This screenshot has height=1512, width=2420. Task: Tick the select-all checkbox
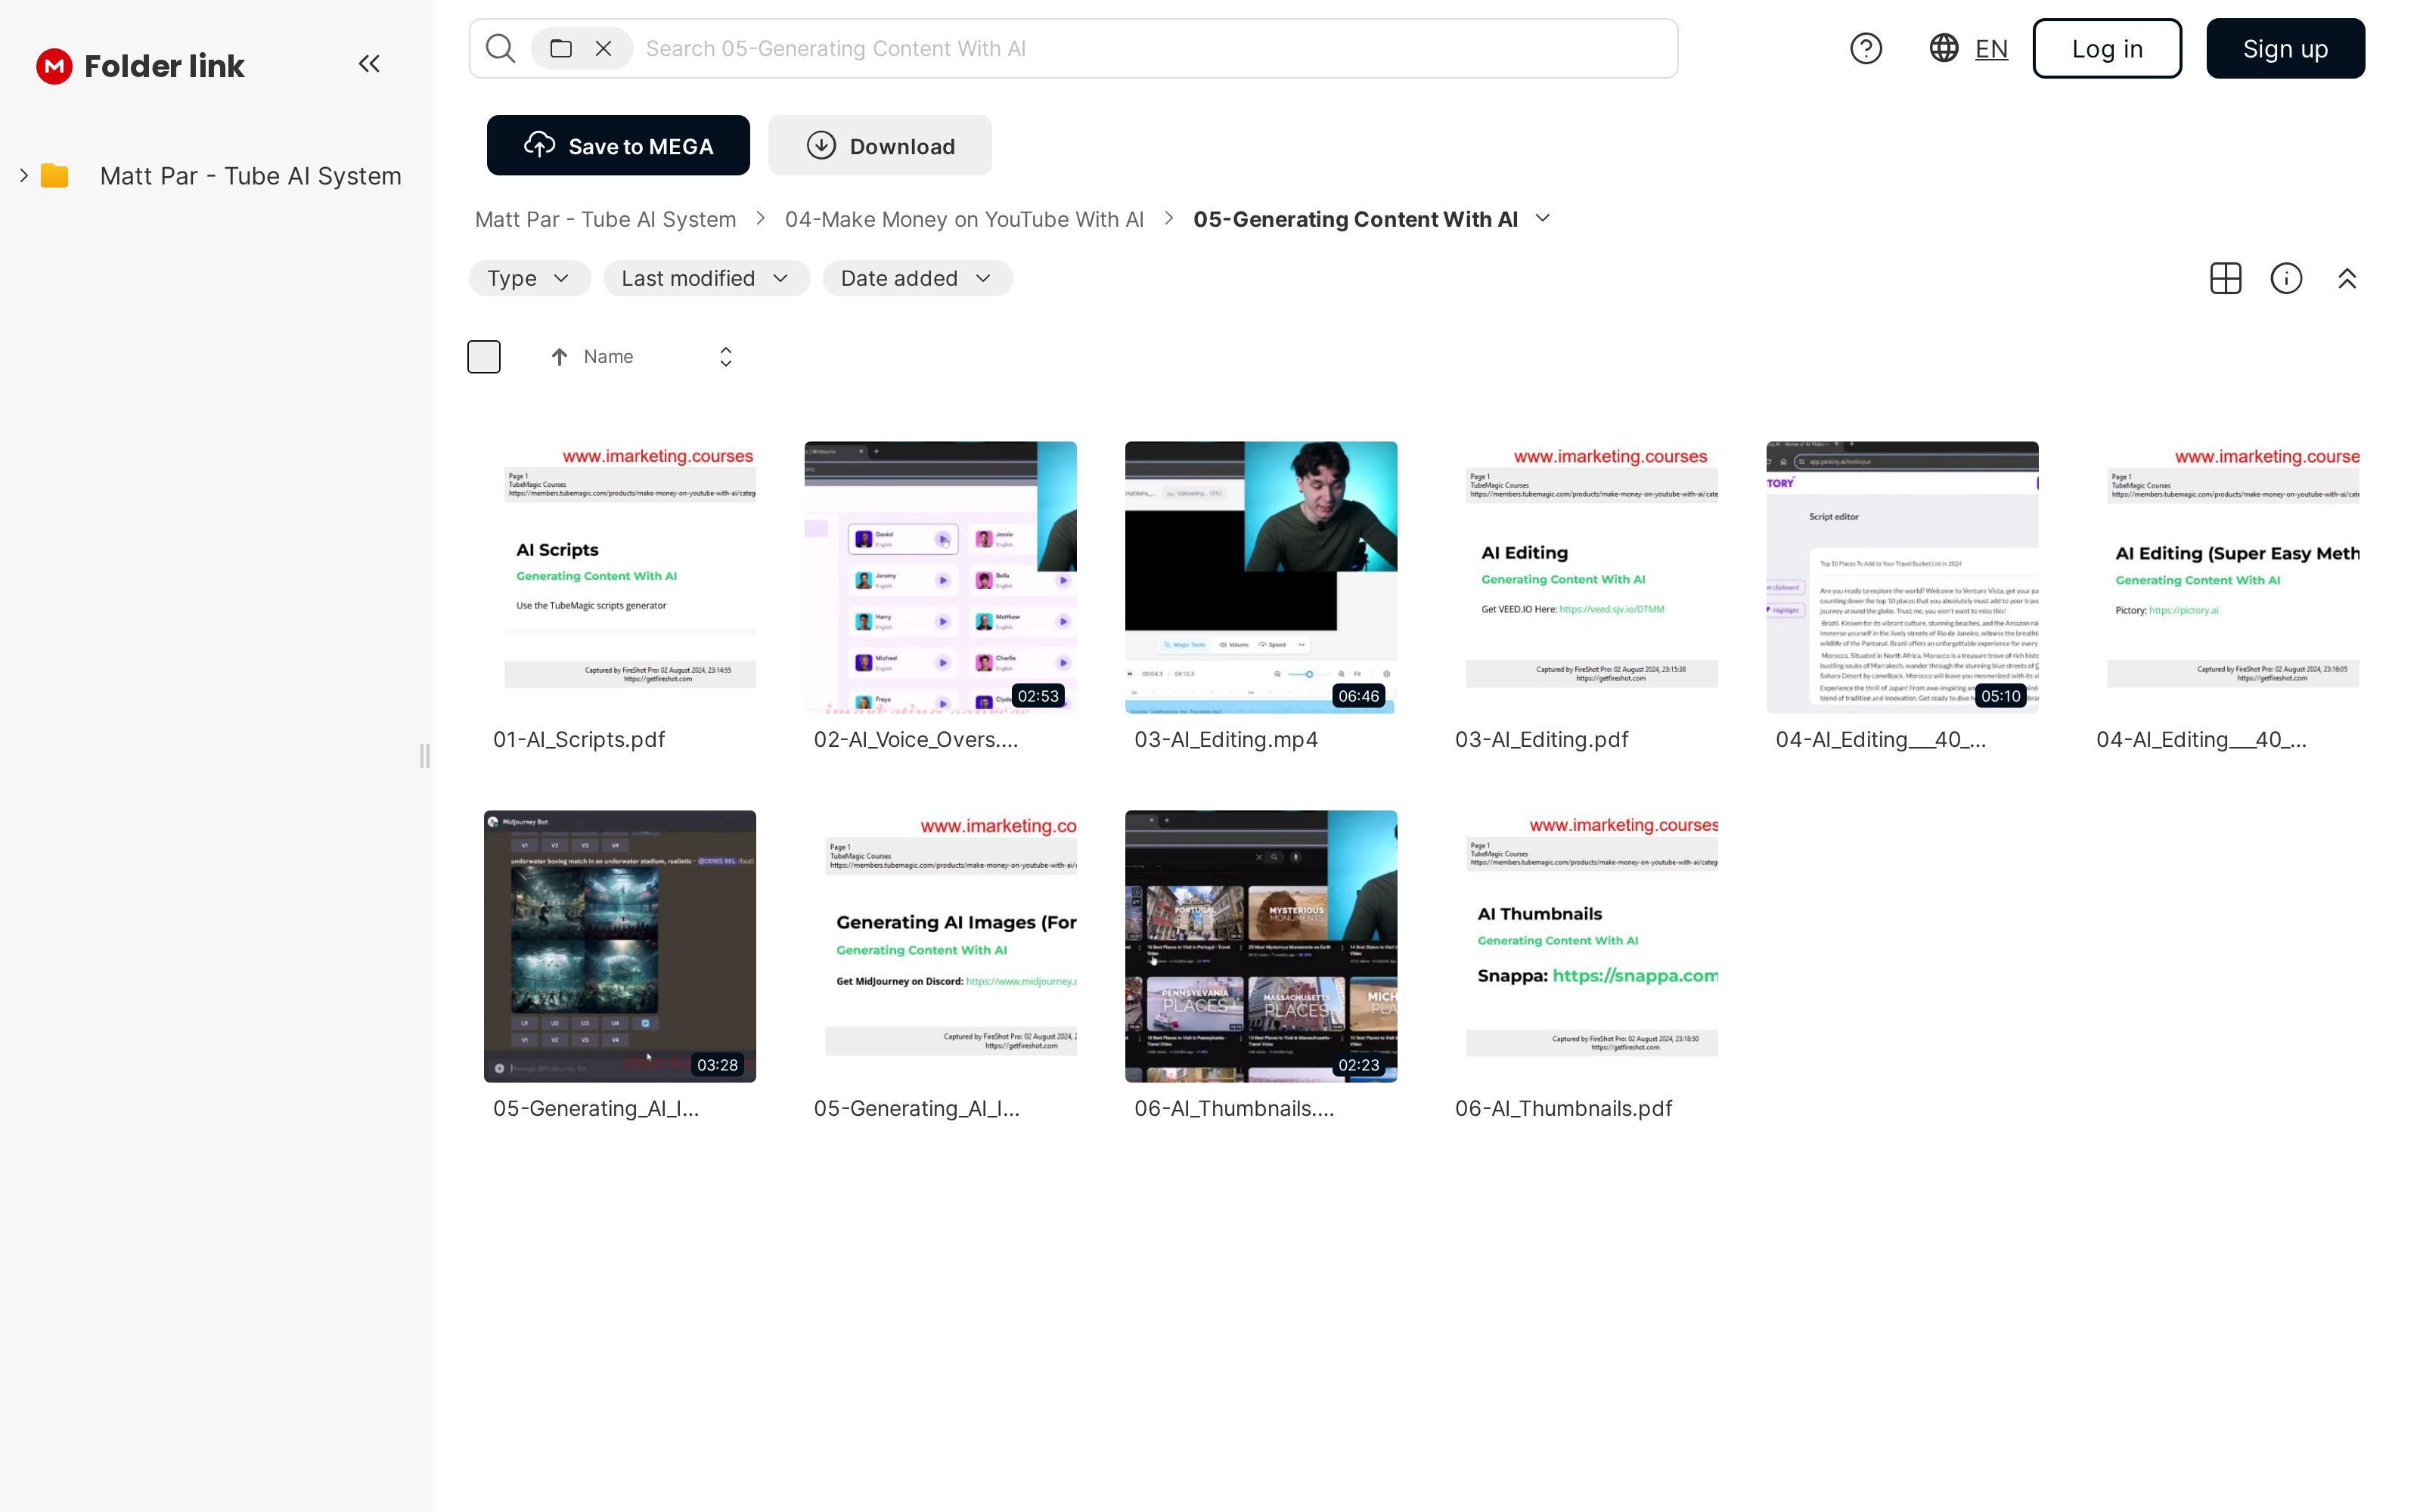pos(484,357)
